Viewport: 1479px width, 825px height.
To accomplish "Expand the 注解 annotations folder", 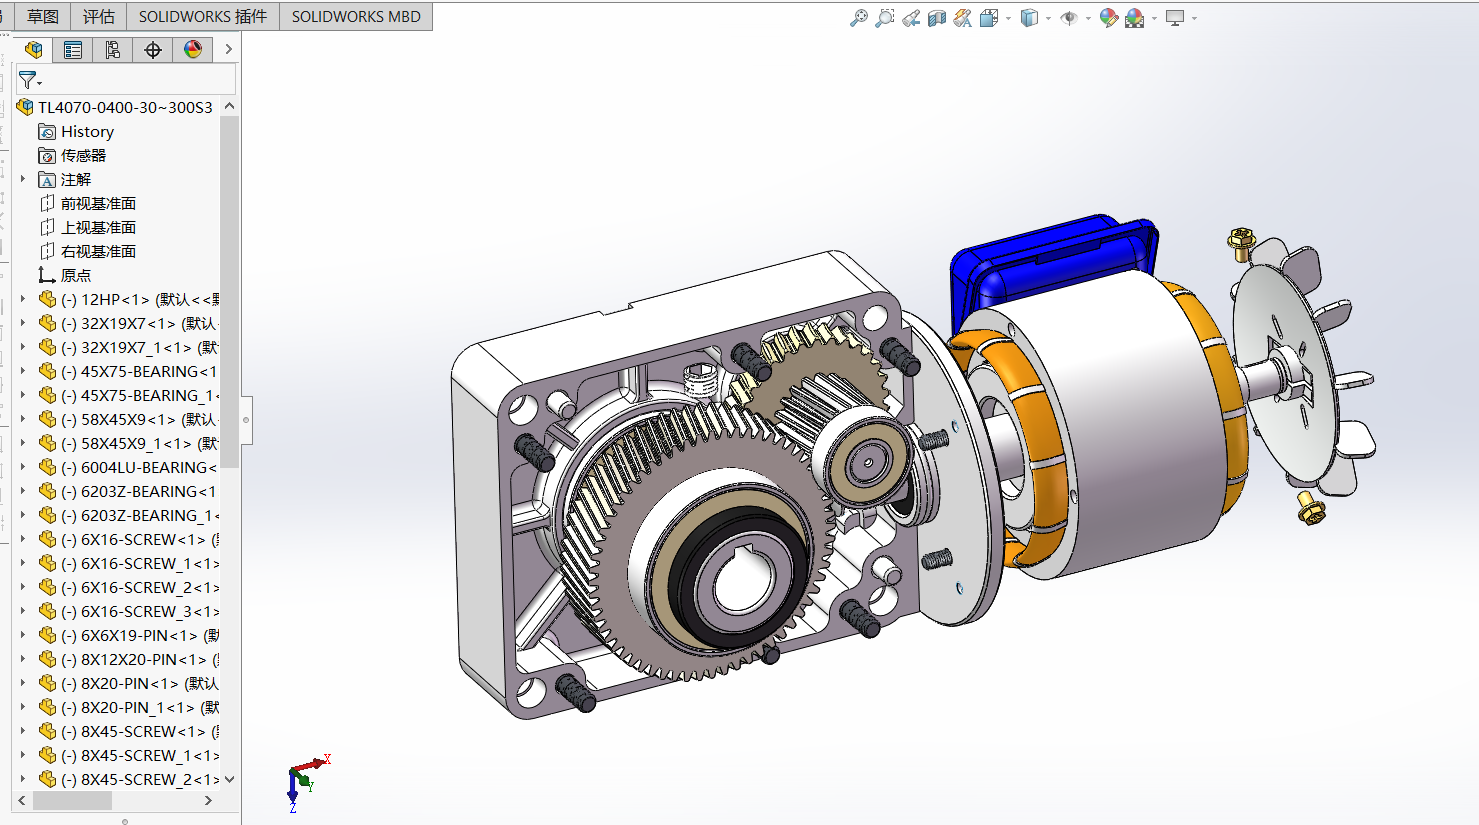I will tap(23, 179).
